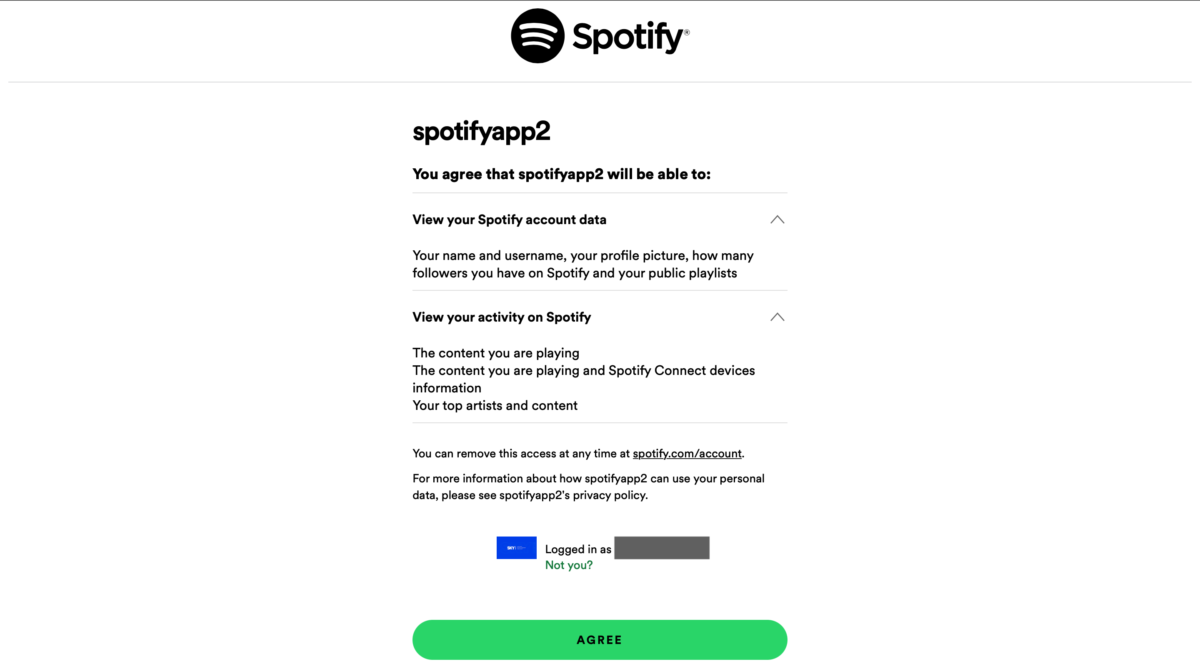This screenshot has height=664, width=1200.
Task: Click the redacted username box
Action: [x=661, y=548]
